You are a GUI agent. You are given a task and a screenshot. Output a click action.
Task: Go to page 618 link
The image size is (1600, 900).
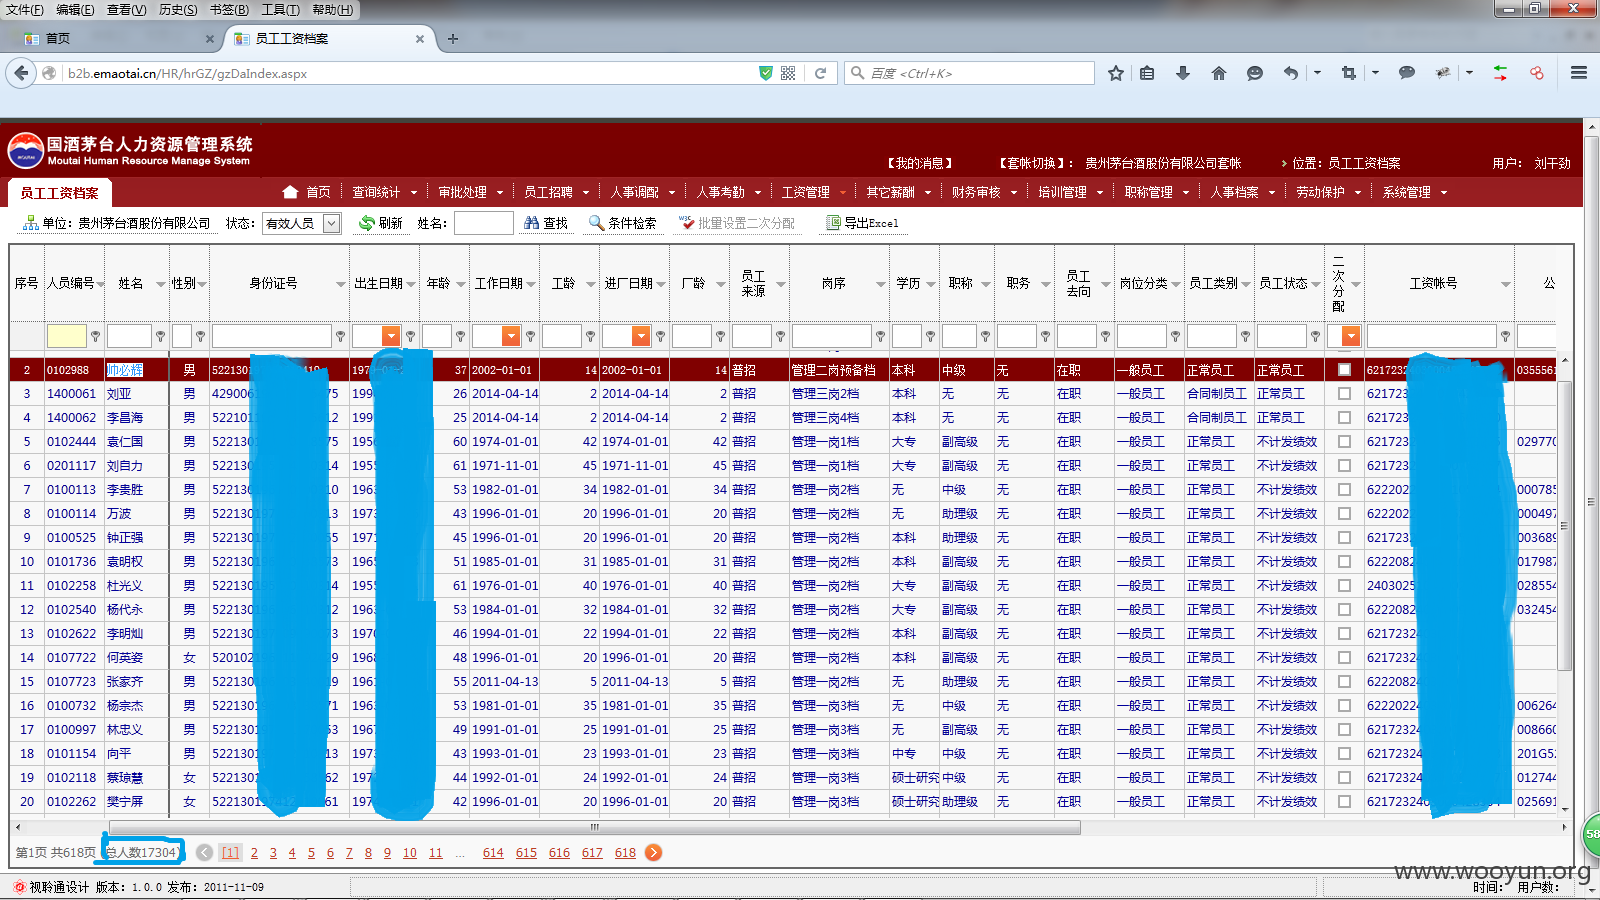coord(625,853)
